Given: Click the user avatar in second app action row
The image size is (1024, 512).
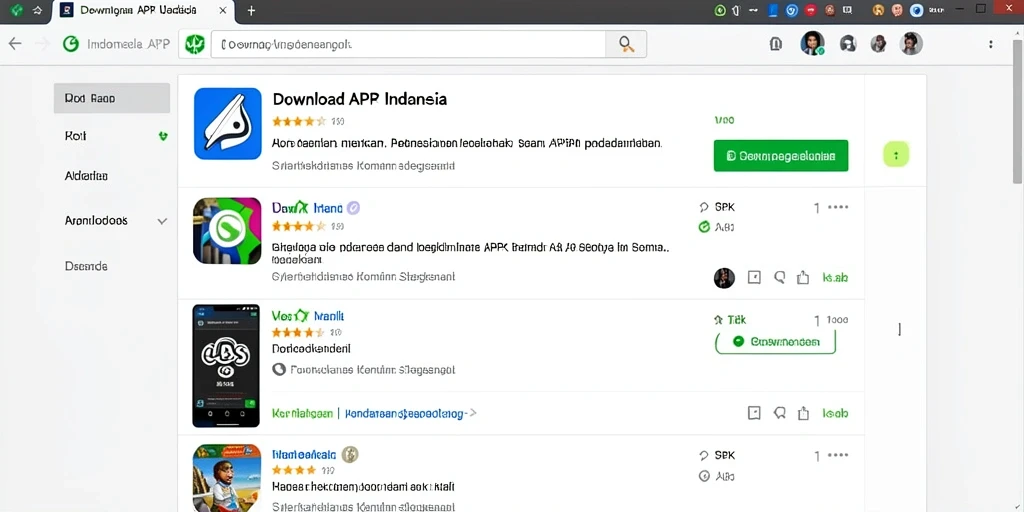Looking at the screenshot, I should click(x=724, y=278).
